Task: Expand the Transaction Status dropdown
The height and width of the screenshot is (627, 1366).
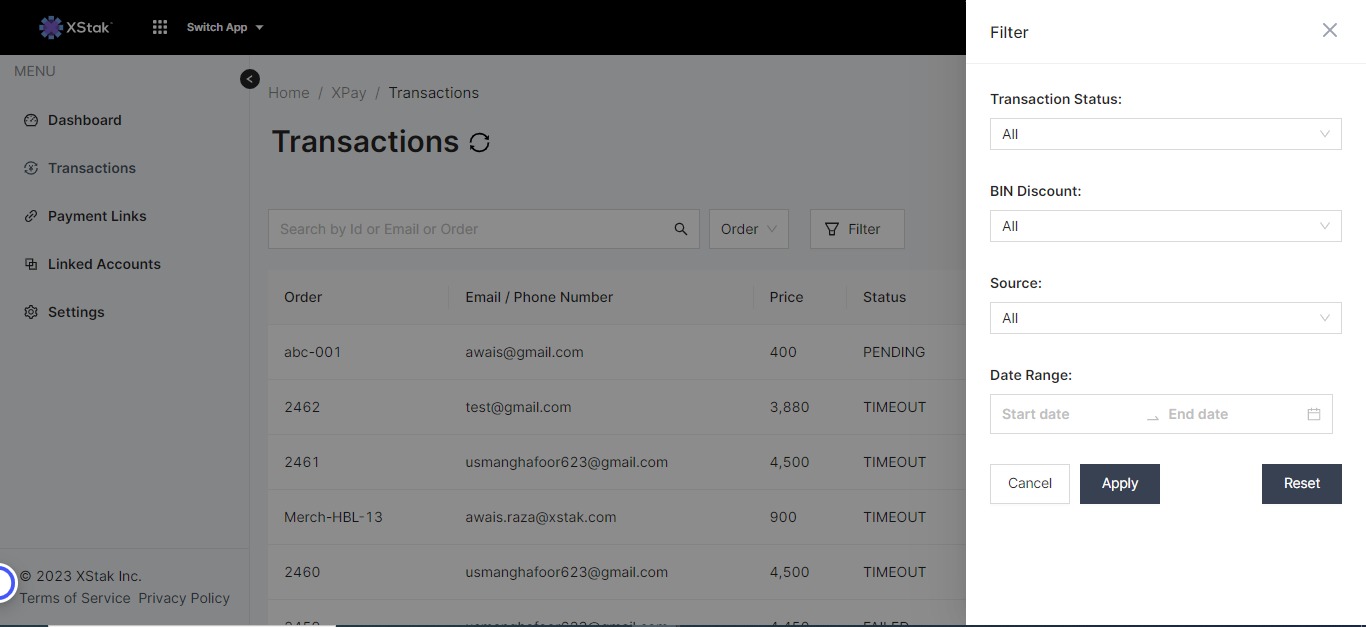Action: pos(1165,134)
